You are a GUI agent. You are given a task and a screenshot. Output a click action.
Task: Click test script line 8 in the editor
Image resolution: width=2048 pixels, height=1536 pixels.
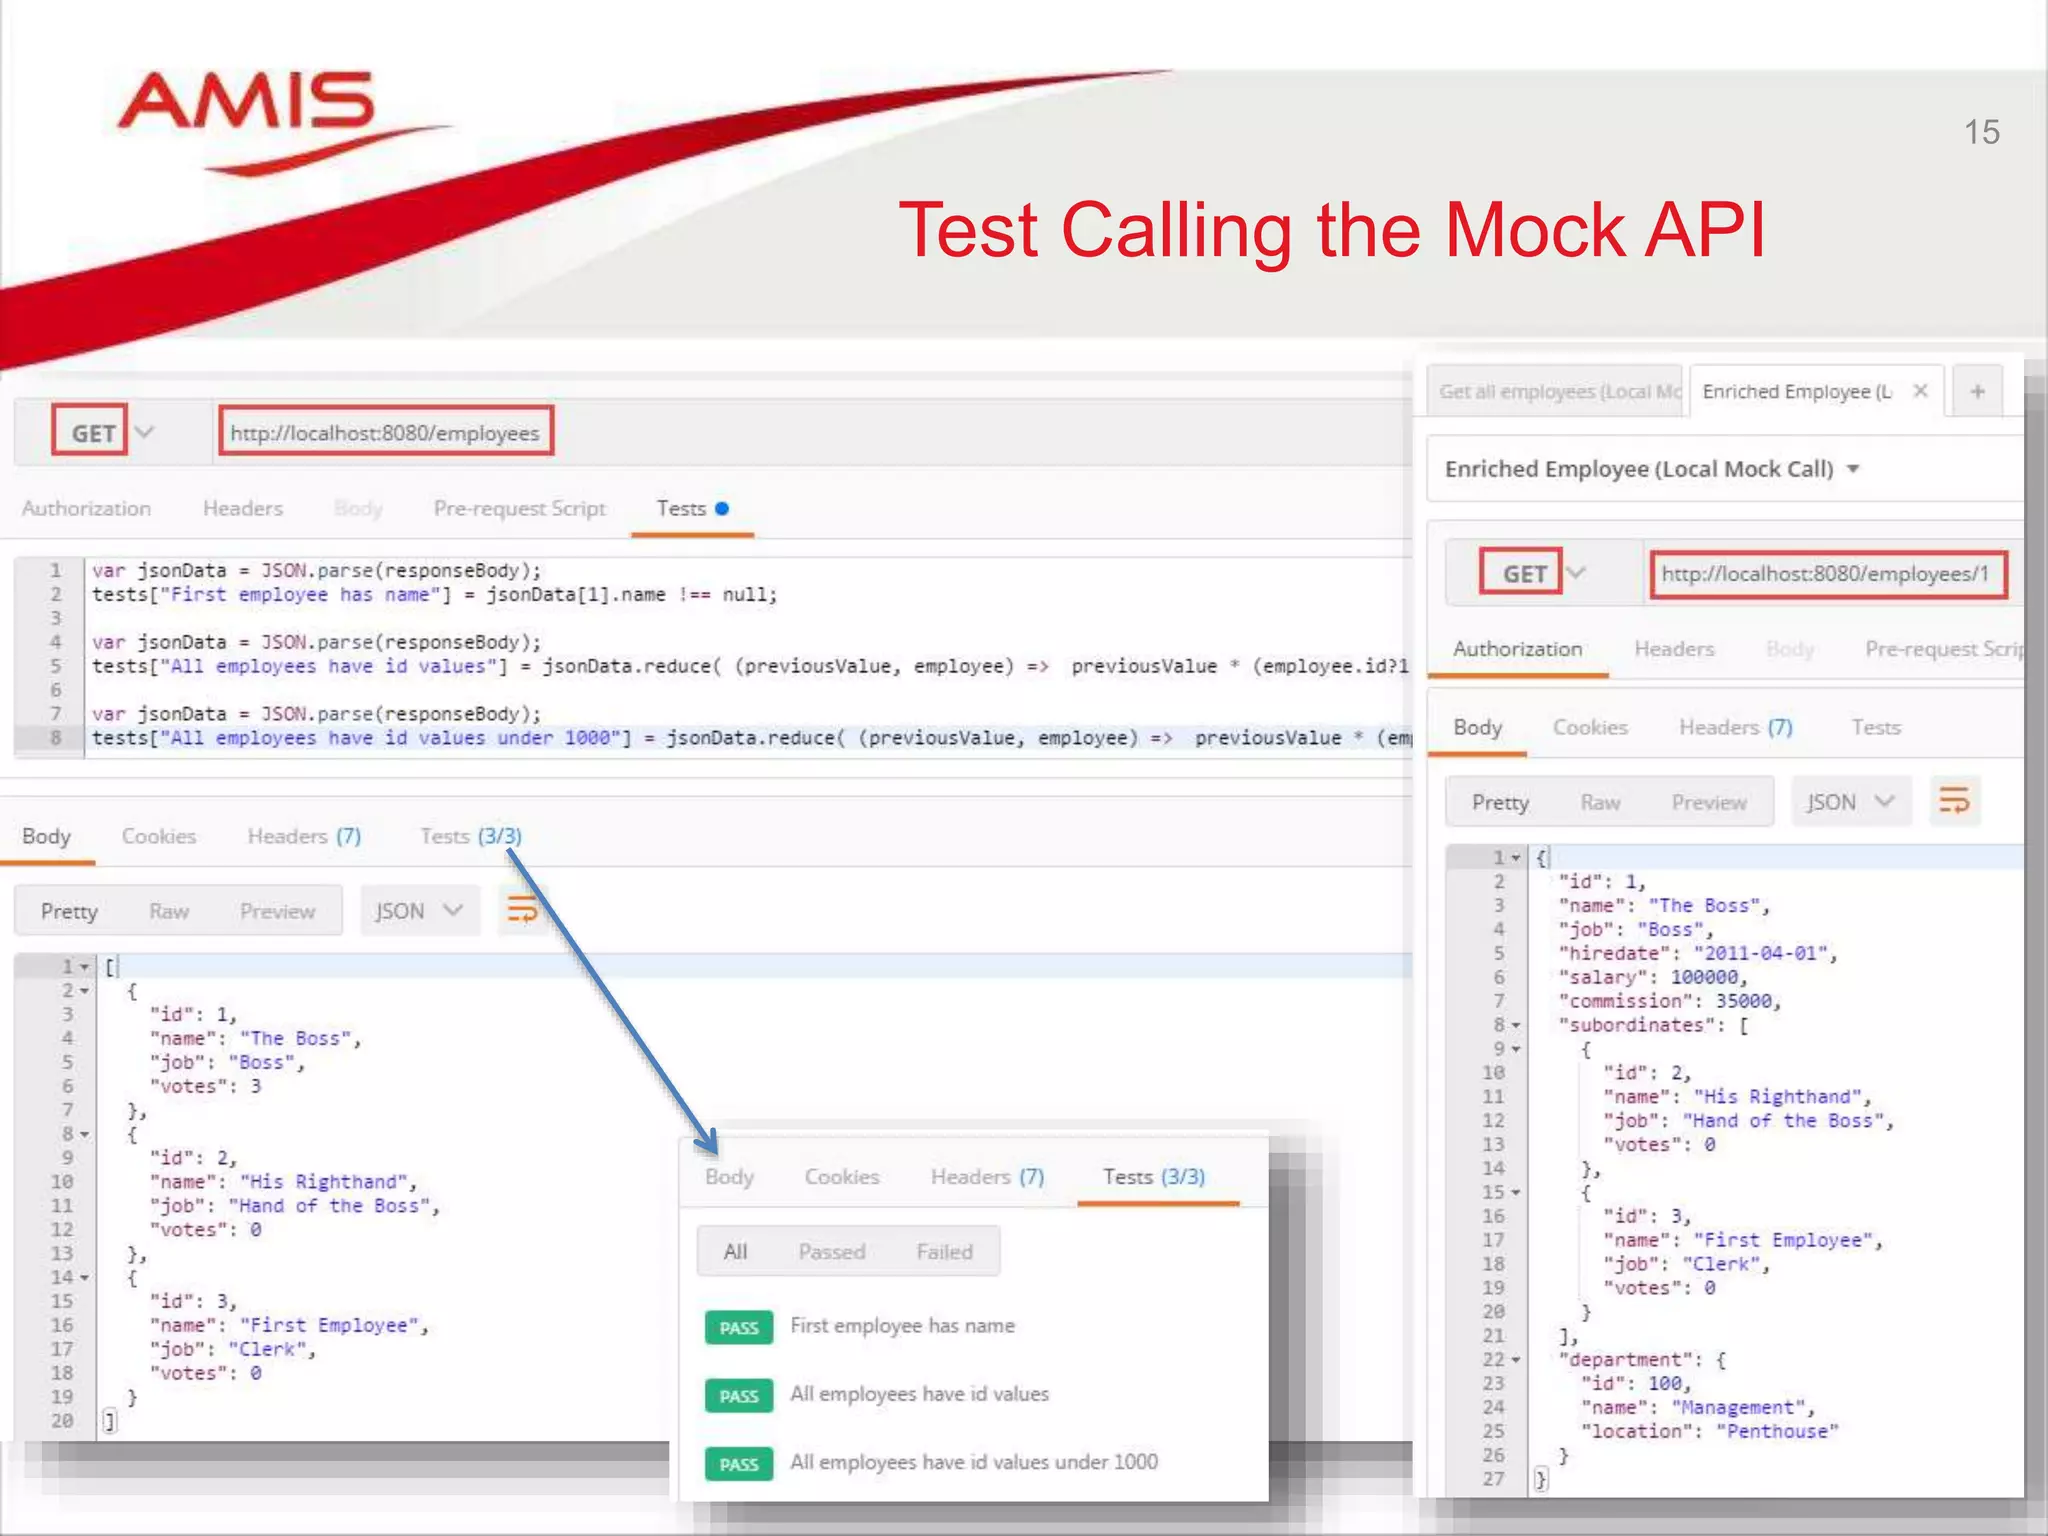tap(750, 738)
